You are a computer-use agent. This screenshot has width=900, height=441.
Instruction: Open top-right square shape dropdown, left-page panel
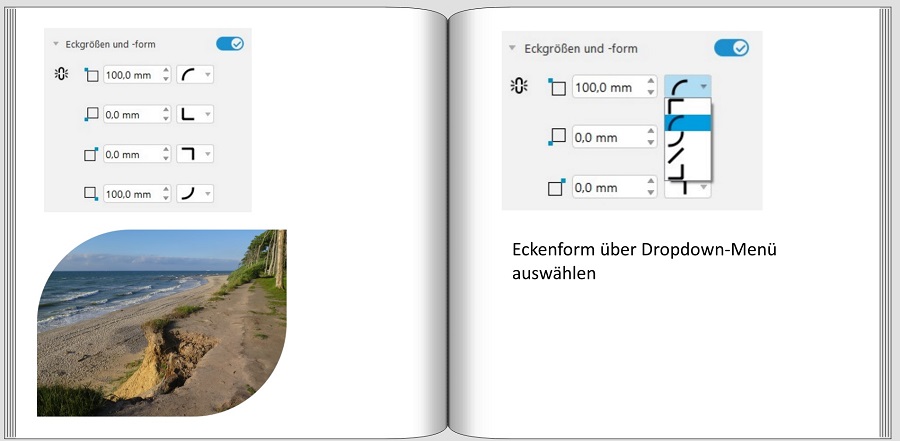pos(195,154)
